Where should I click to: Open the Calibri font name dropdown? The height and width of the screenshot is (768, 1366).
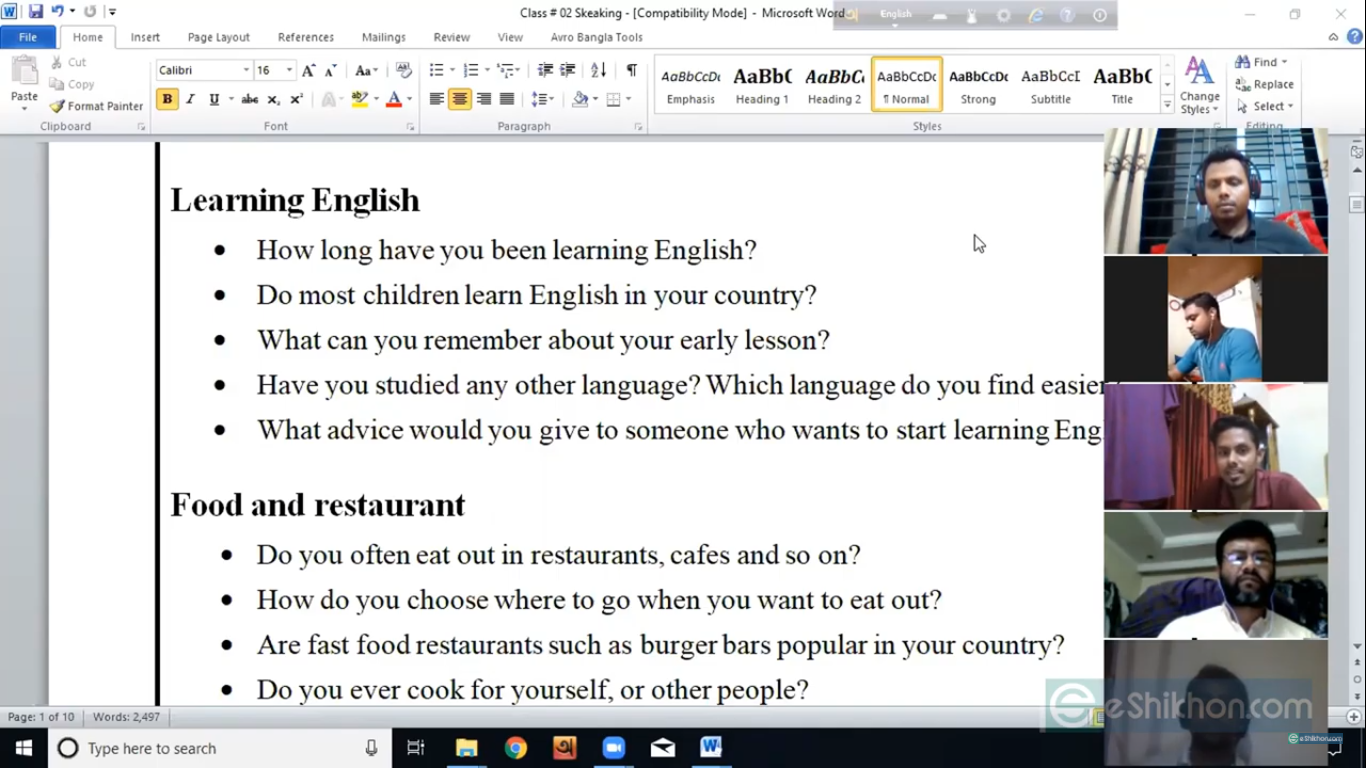click(x=246, y=70)
